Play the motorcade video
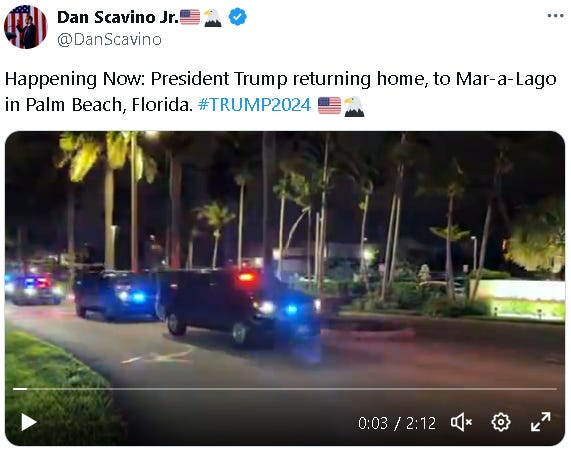This screenshot has width=571, height=464. tap(29, 422)
